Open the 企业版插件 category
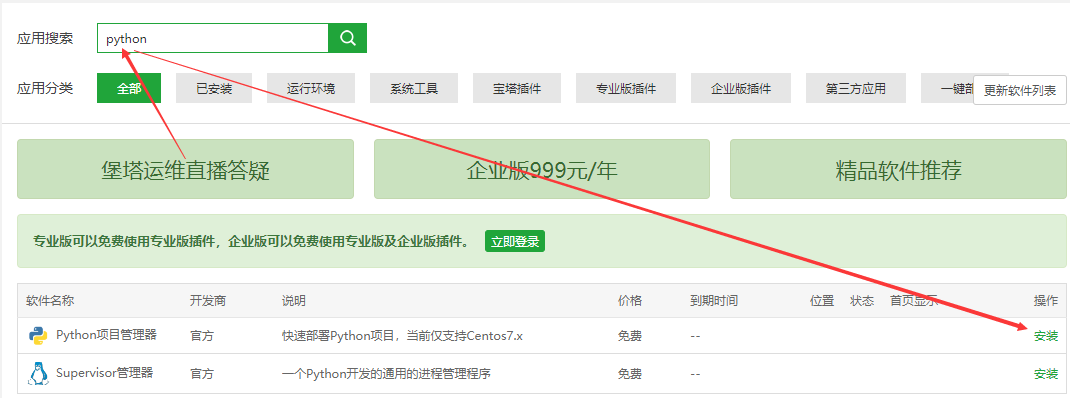Image resolution: width=1070 pixels, height=398 pixels. point(741,89)
